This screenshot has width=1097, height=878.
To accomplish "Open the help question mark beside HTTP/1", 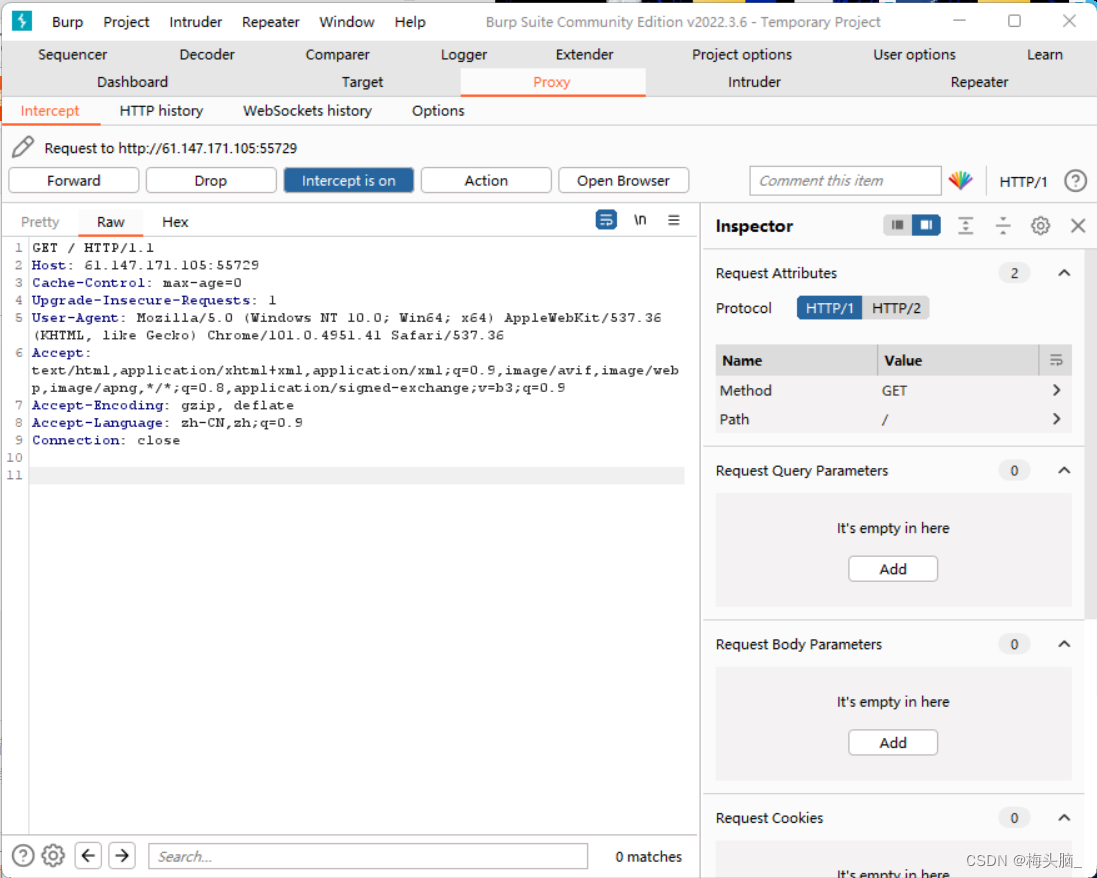I will click(x=1075, y=181).
